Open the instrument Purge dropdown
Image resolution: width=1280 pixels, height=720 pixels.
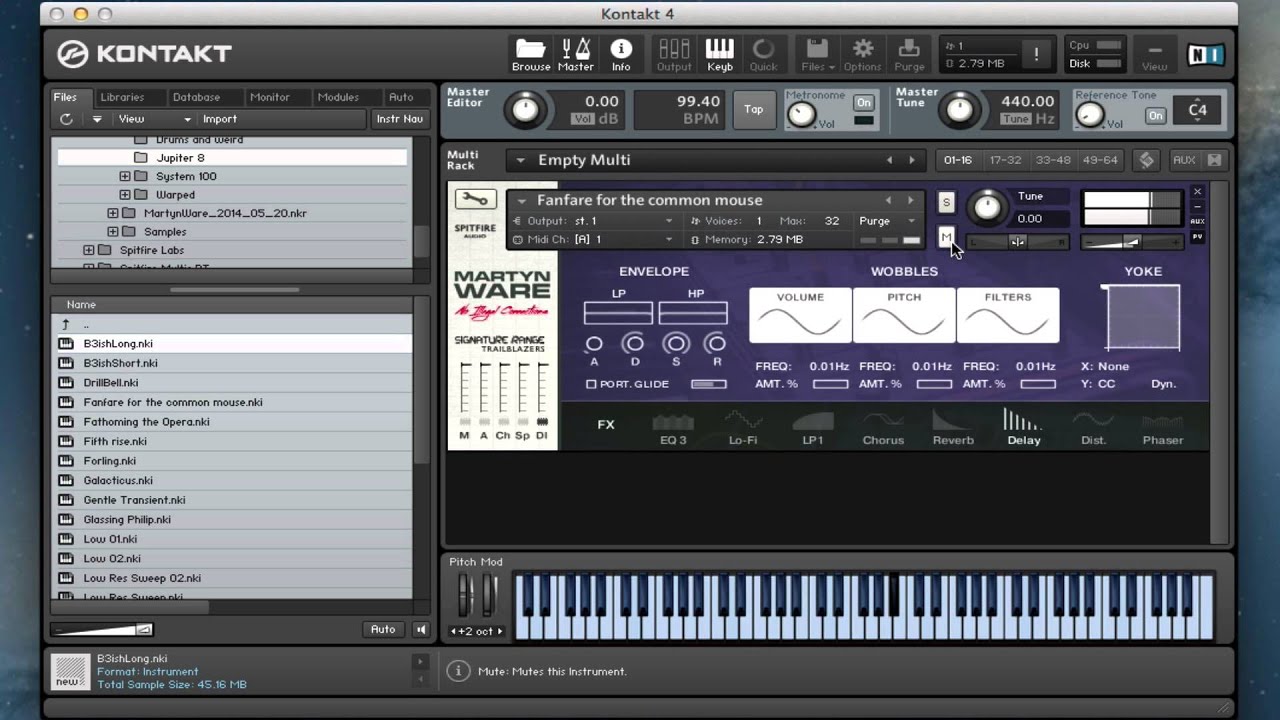click(886, 221)
